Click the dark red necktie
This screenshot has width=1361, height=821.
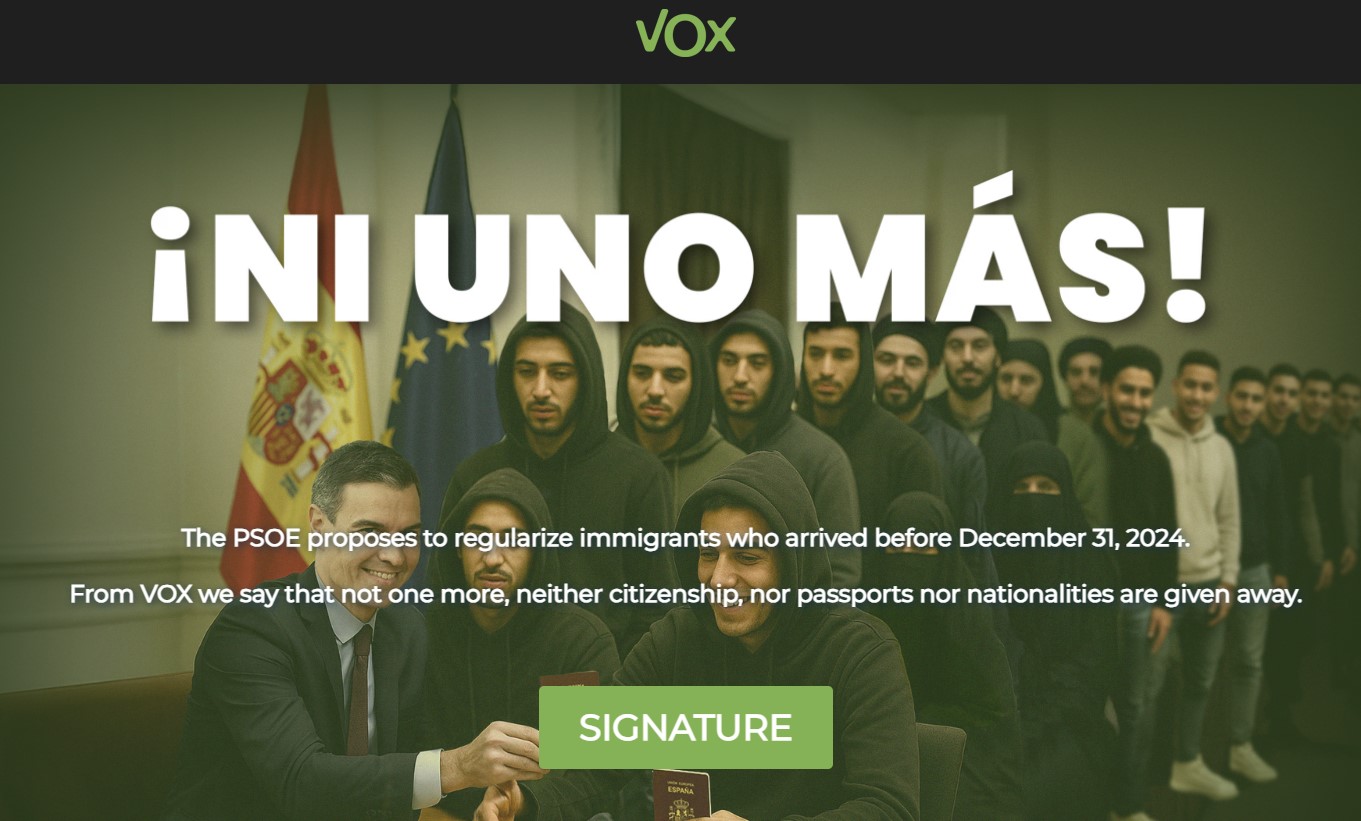[x=358, y=690]
